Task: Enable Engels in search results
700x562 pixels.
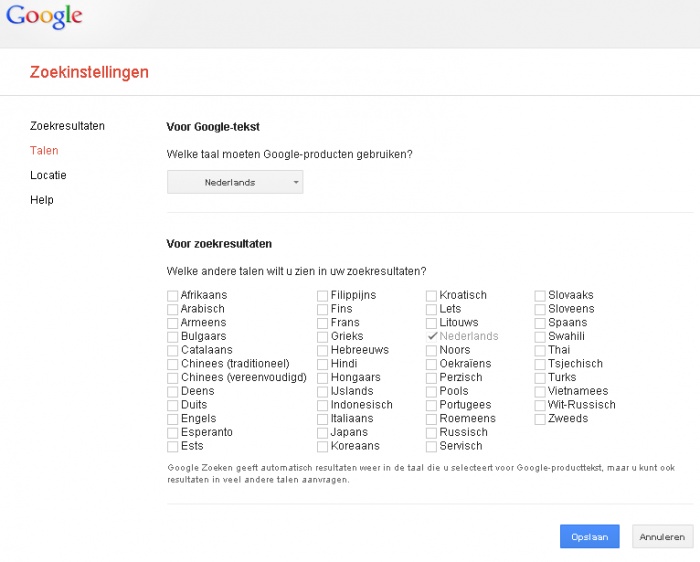Action: (172, 419)
